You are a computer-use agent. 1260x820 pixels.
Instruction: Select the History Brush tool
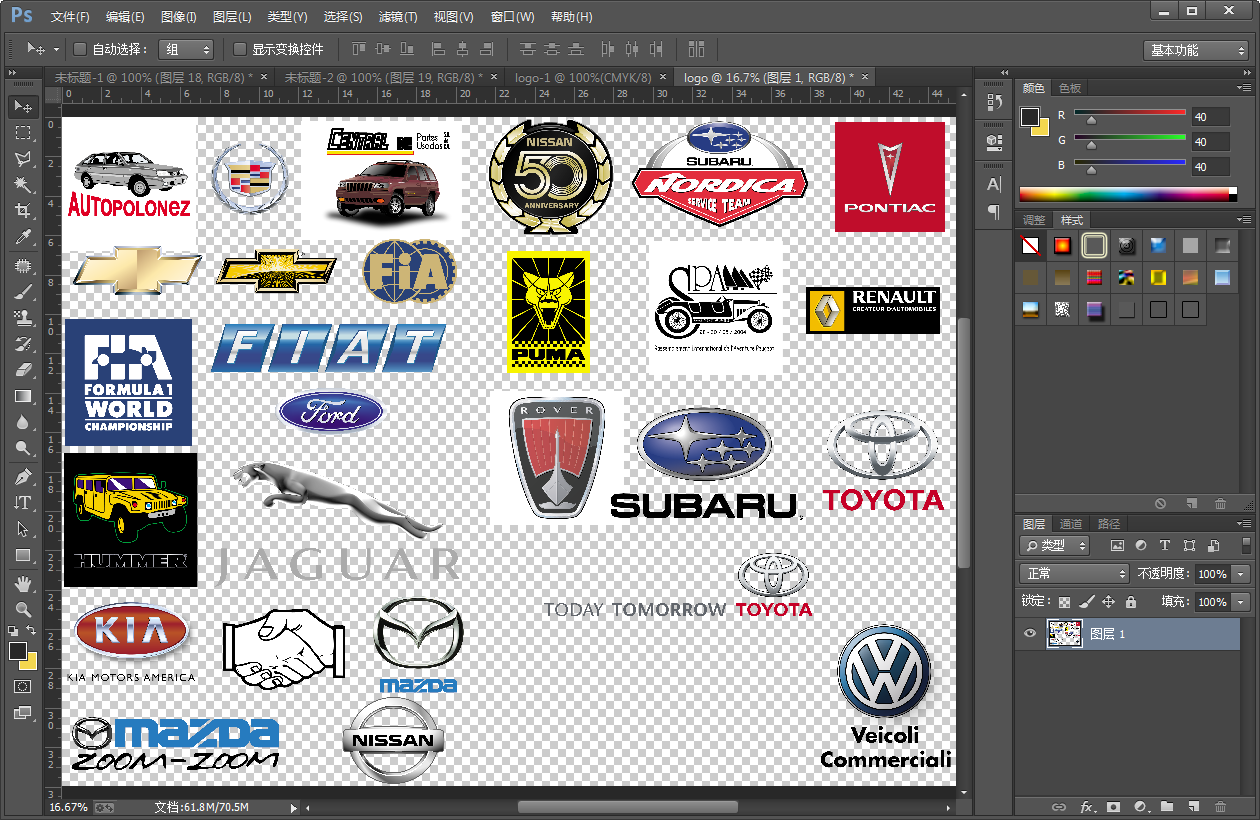(23, 344)
